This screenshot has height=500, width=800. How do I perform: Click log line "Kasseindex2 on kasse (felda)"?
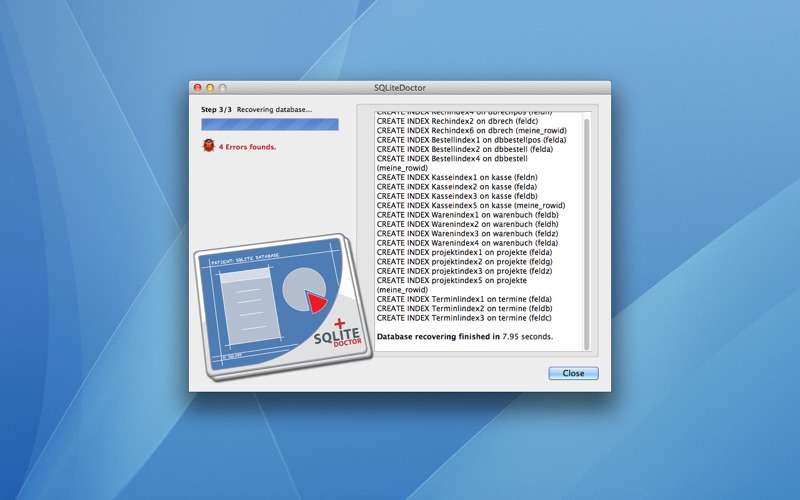(x=457, y=187)
